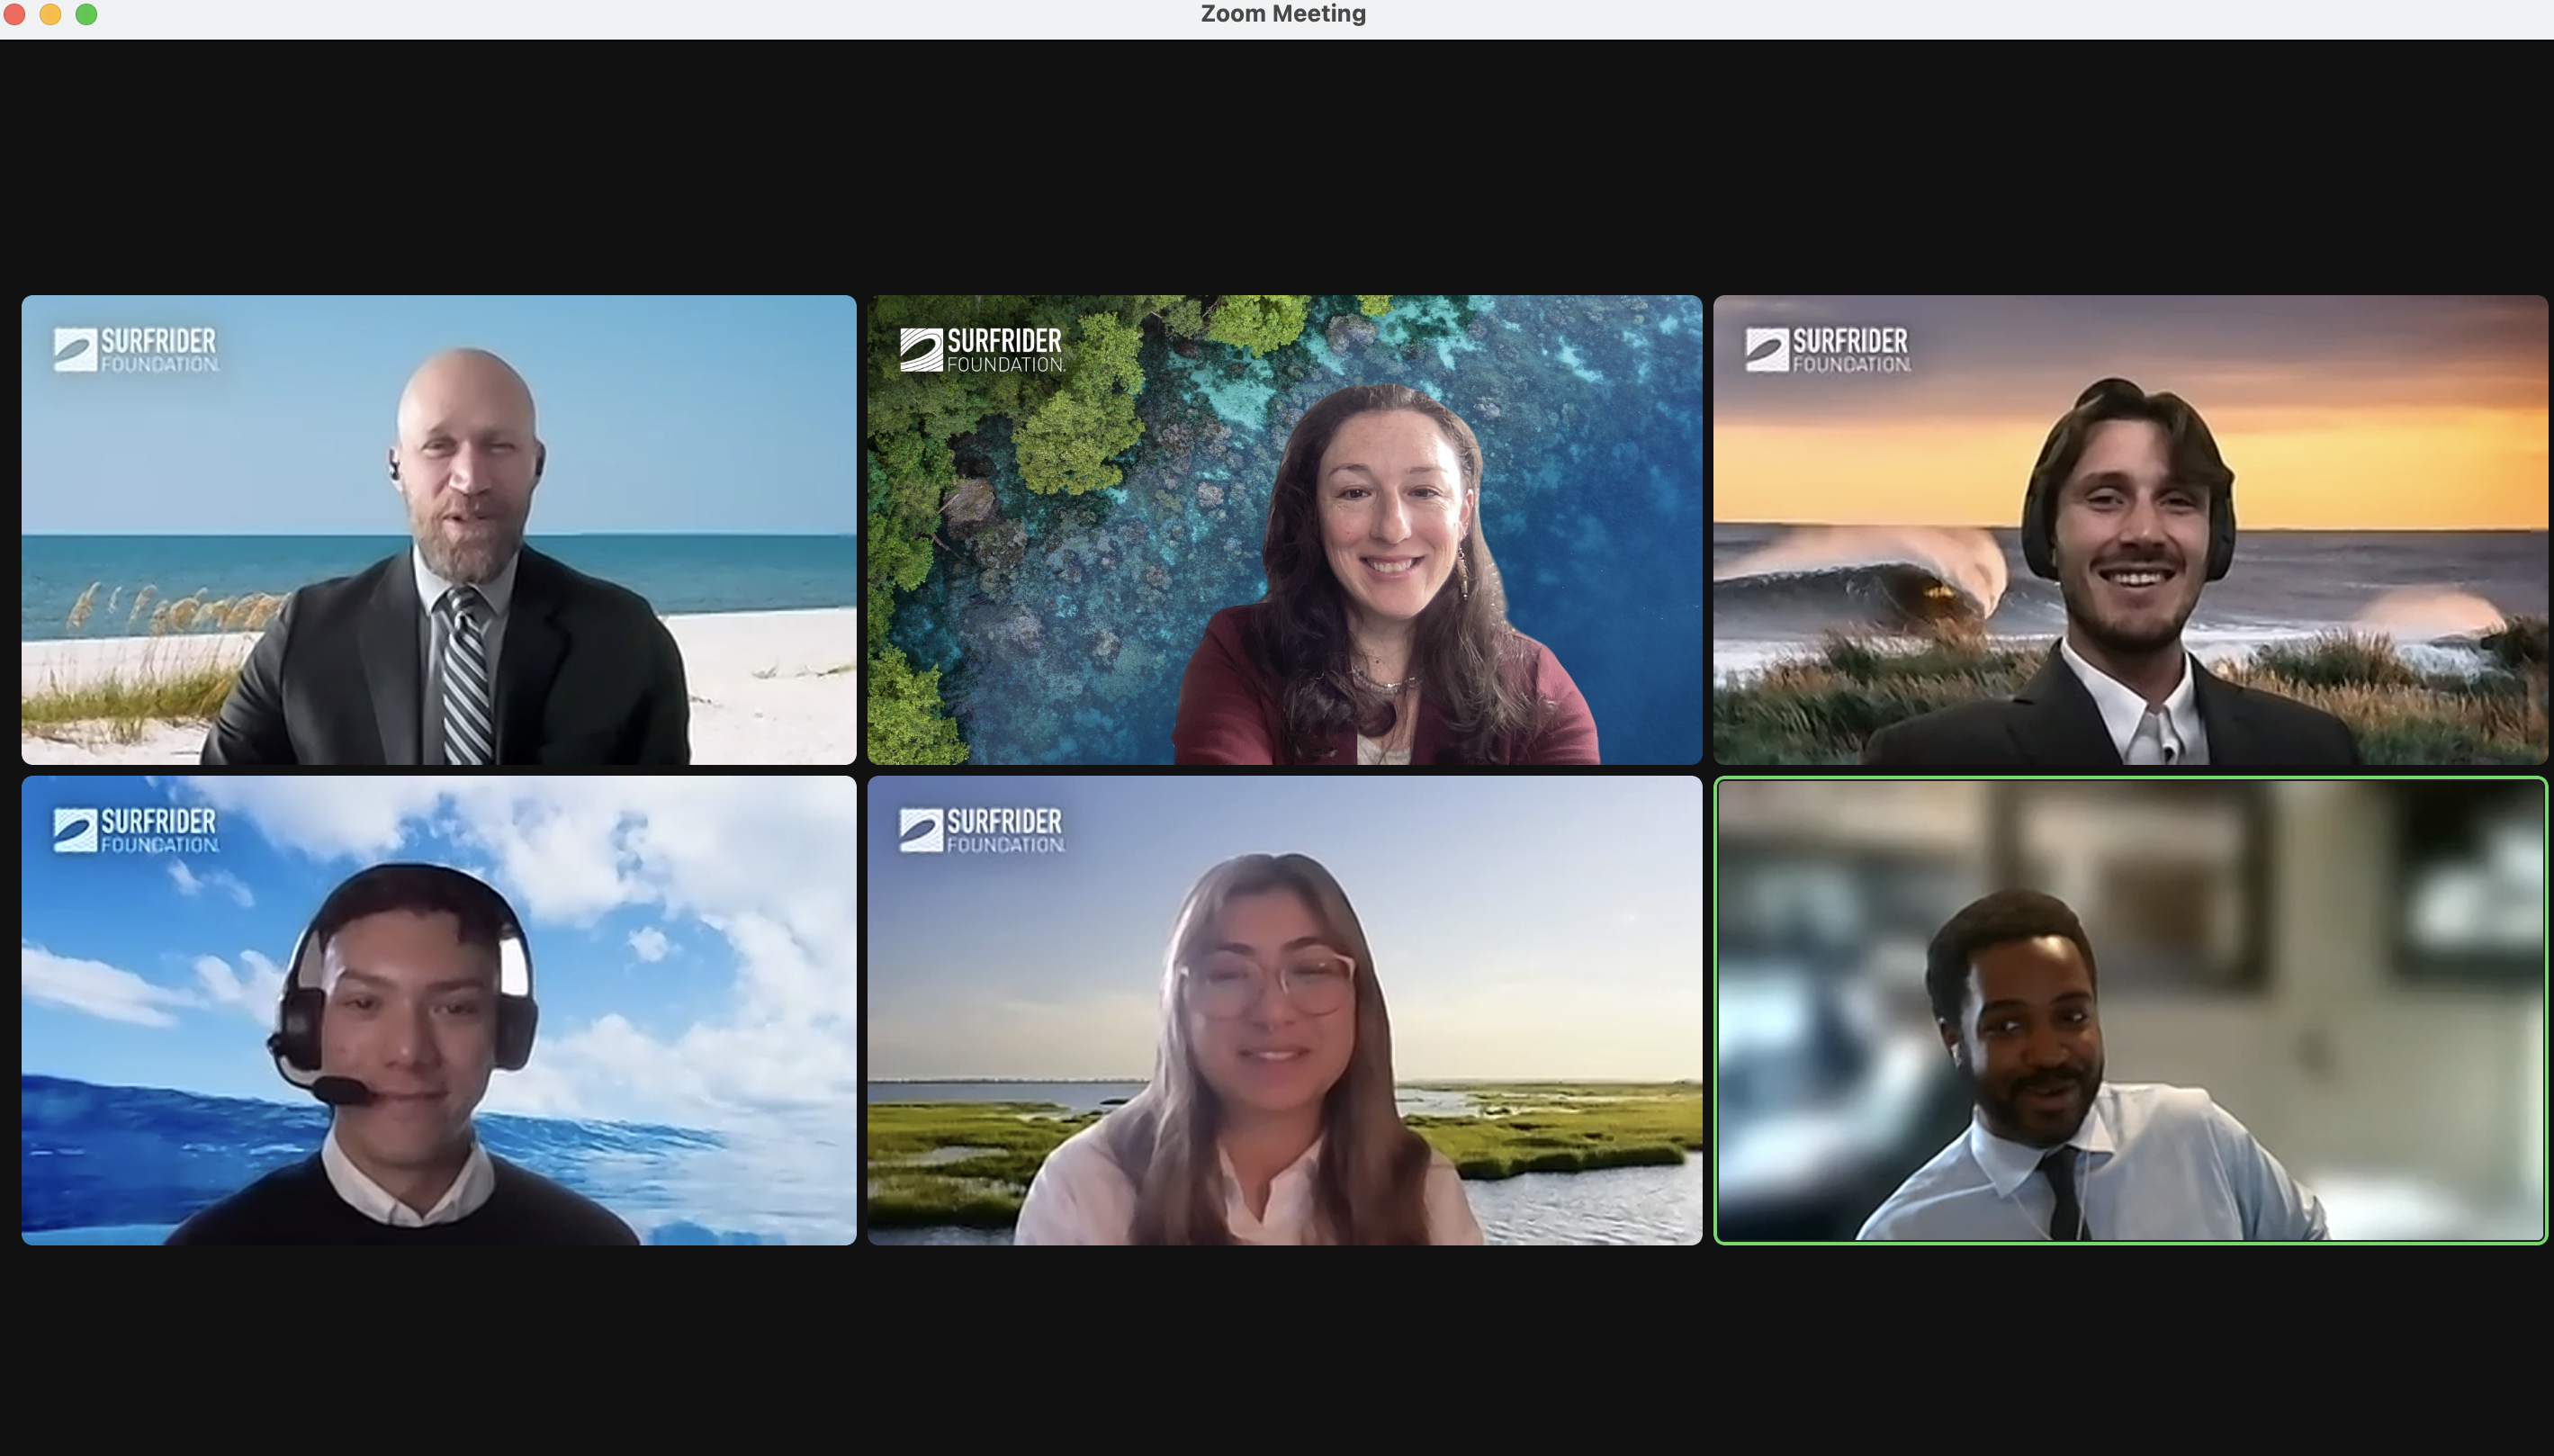This screenshot has width=2554, height=1456.
Task: Click the red close window button
Action: point(14,14)
